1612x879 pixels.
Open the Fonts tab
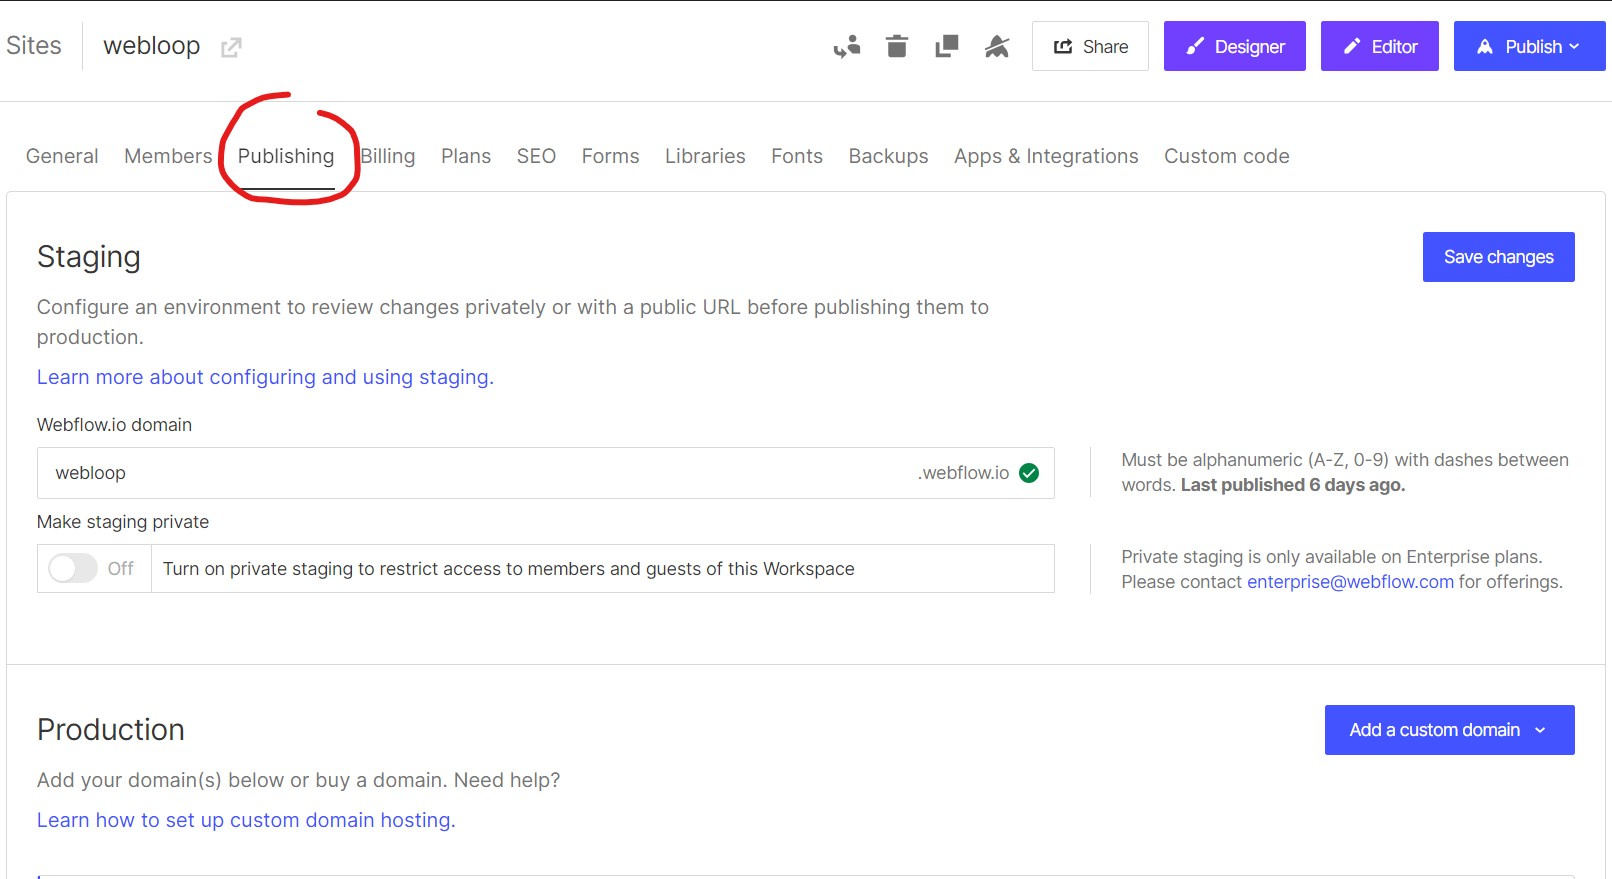click(797, 156)
